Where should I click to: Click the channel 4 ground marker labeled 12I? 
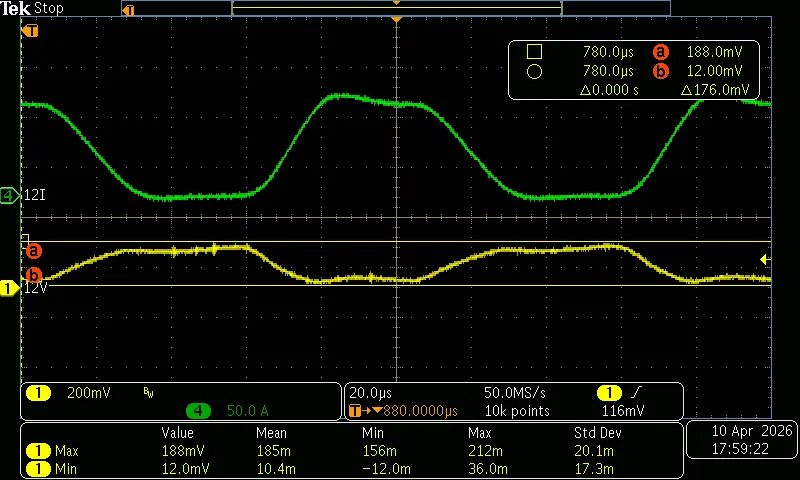[x=10, y=195]
